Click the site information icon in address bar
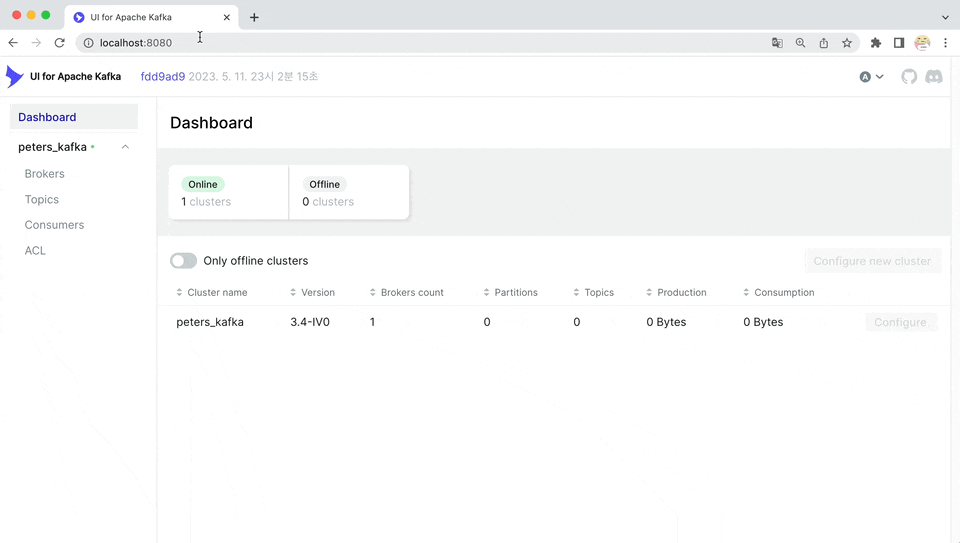 (88, 43)
